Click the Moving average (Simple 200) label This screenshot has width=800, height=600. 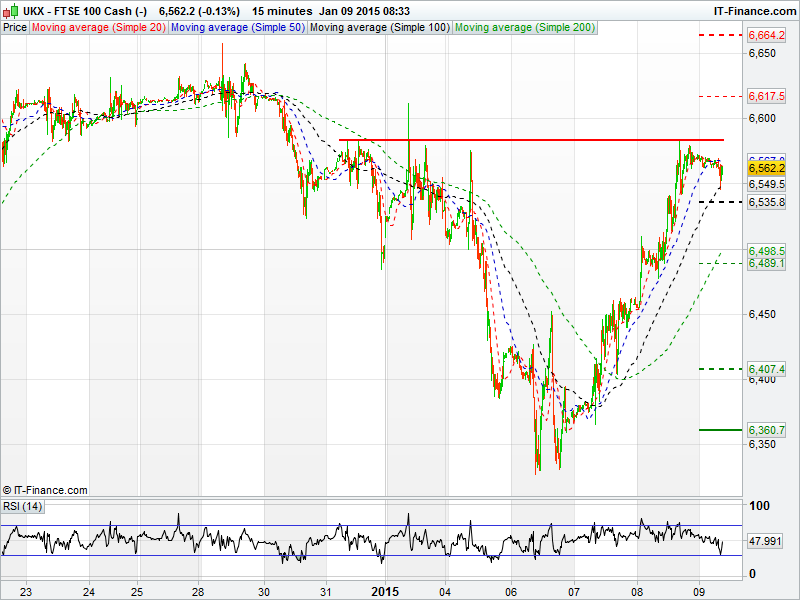click(524, 28)
